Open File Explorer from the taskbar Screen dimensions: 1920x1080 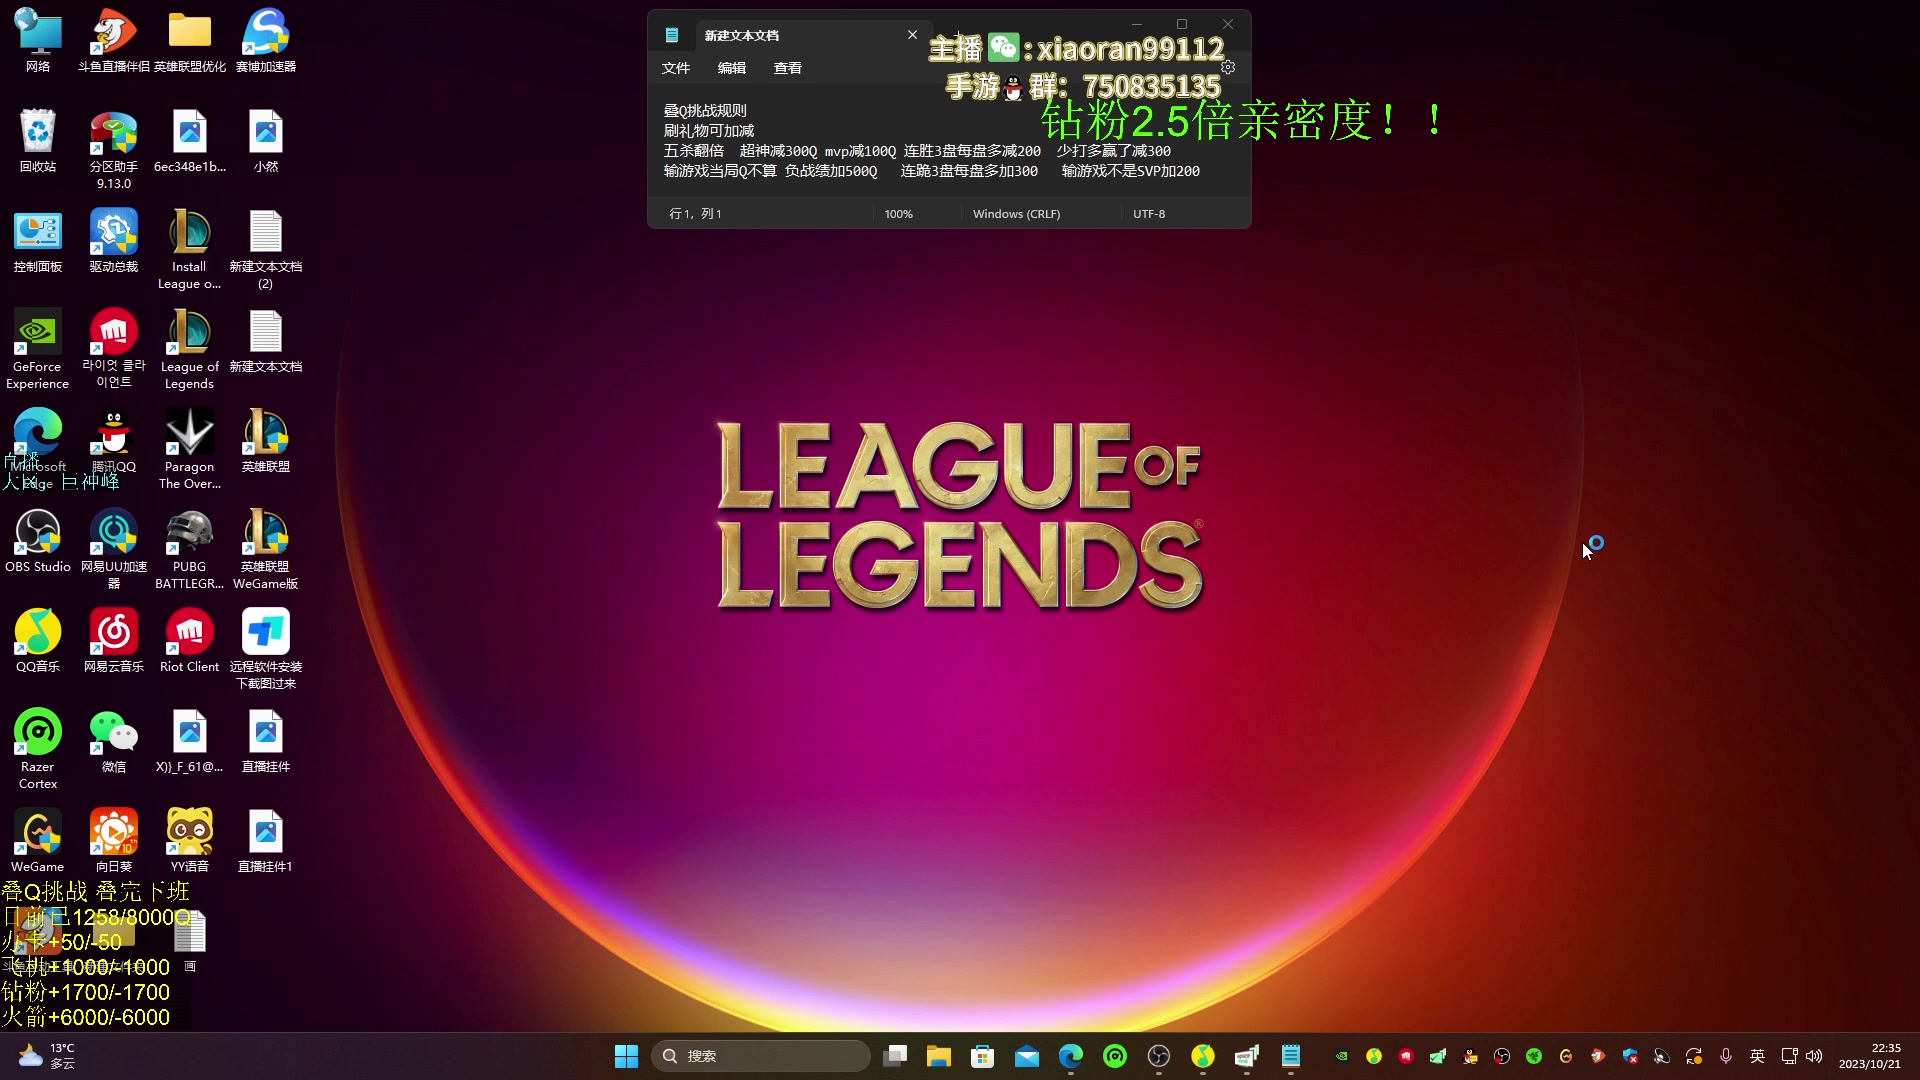pyautogui.click(x=939, y=1056)
